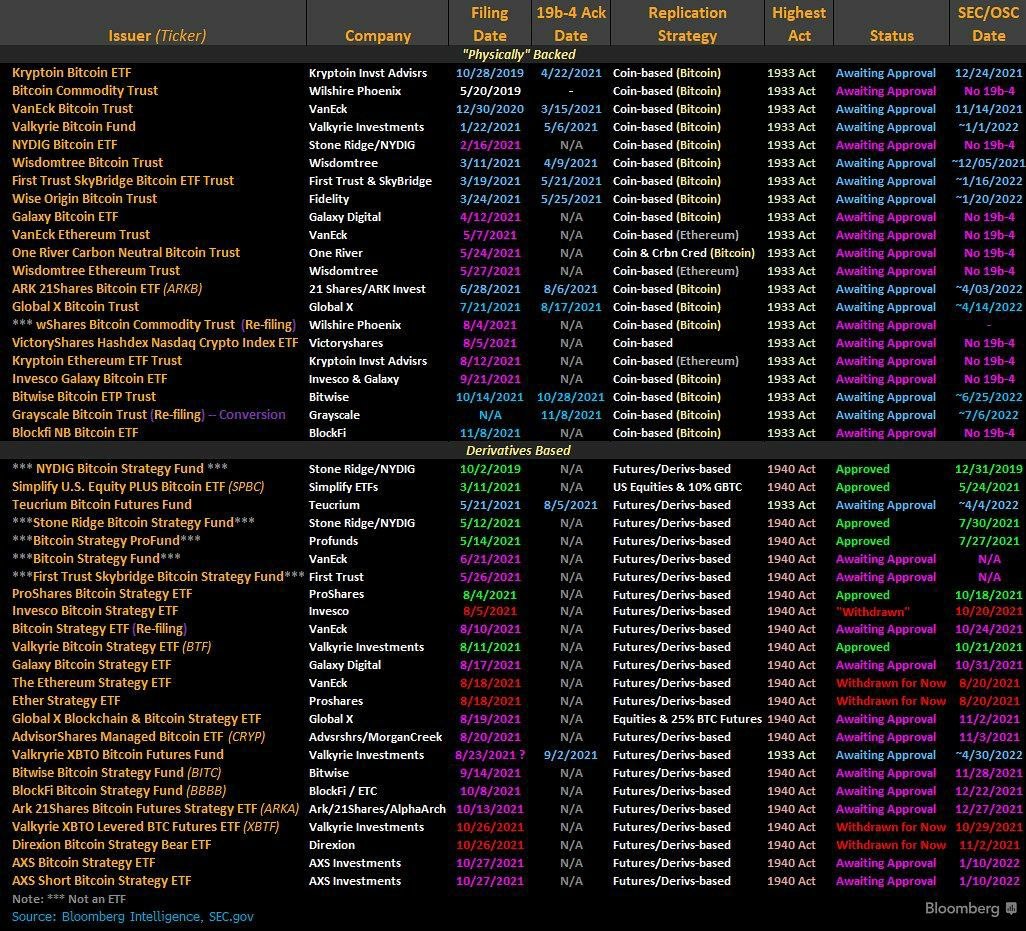This screenshot has width=1026, height=931.
Task: Click Invesco Bitcoin Strategy ETF issuer name
Action: (95, 610)
